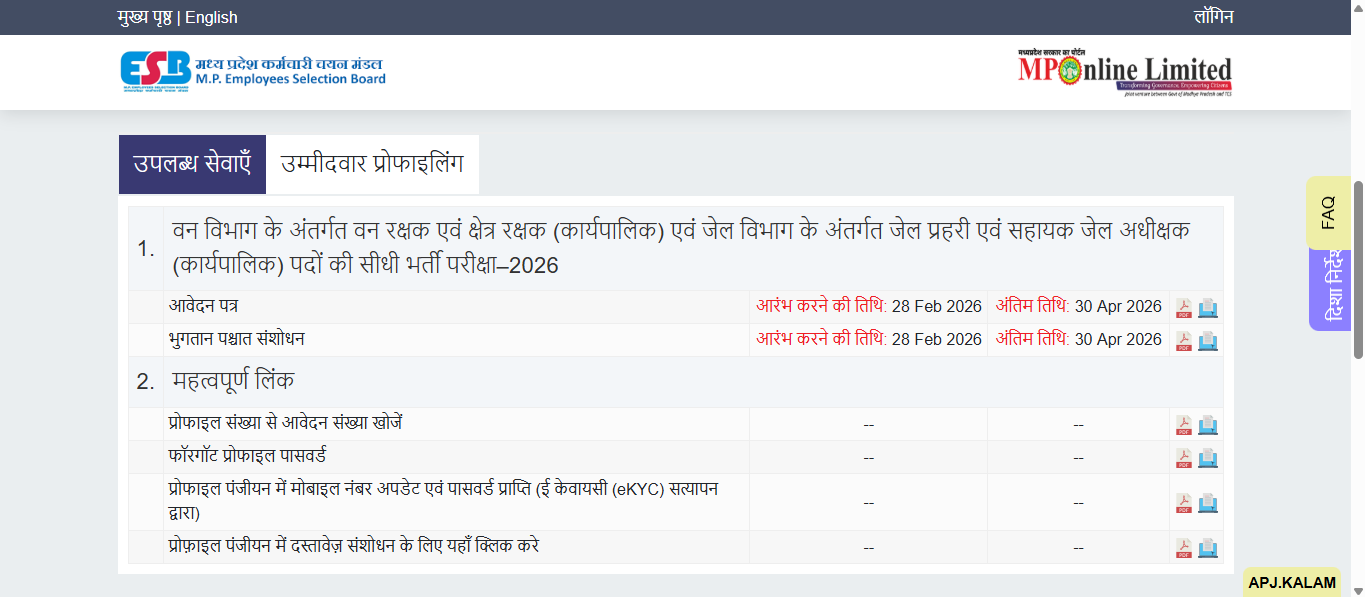Open the FAQ side panel
The height and width of the screenshot is (597, 1365).
1328,212
